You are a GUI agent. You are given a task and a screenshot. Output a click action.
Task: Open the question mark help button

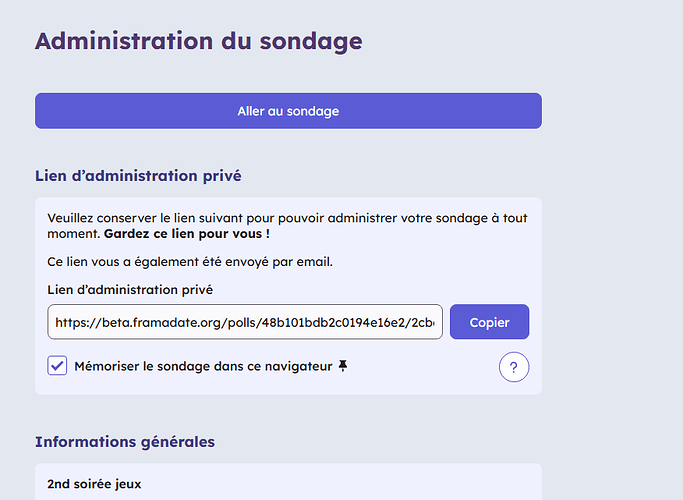pyautogui.click(x=514, y=367)
